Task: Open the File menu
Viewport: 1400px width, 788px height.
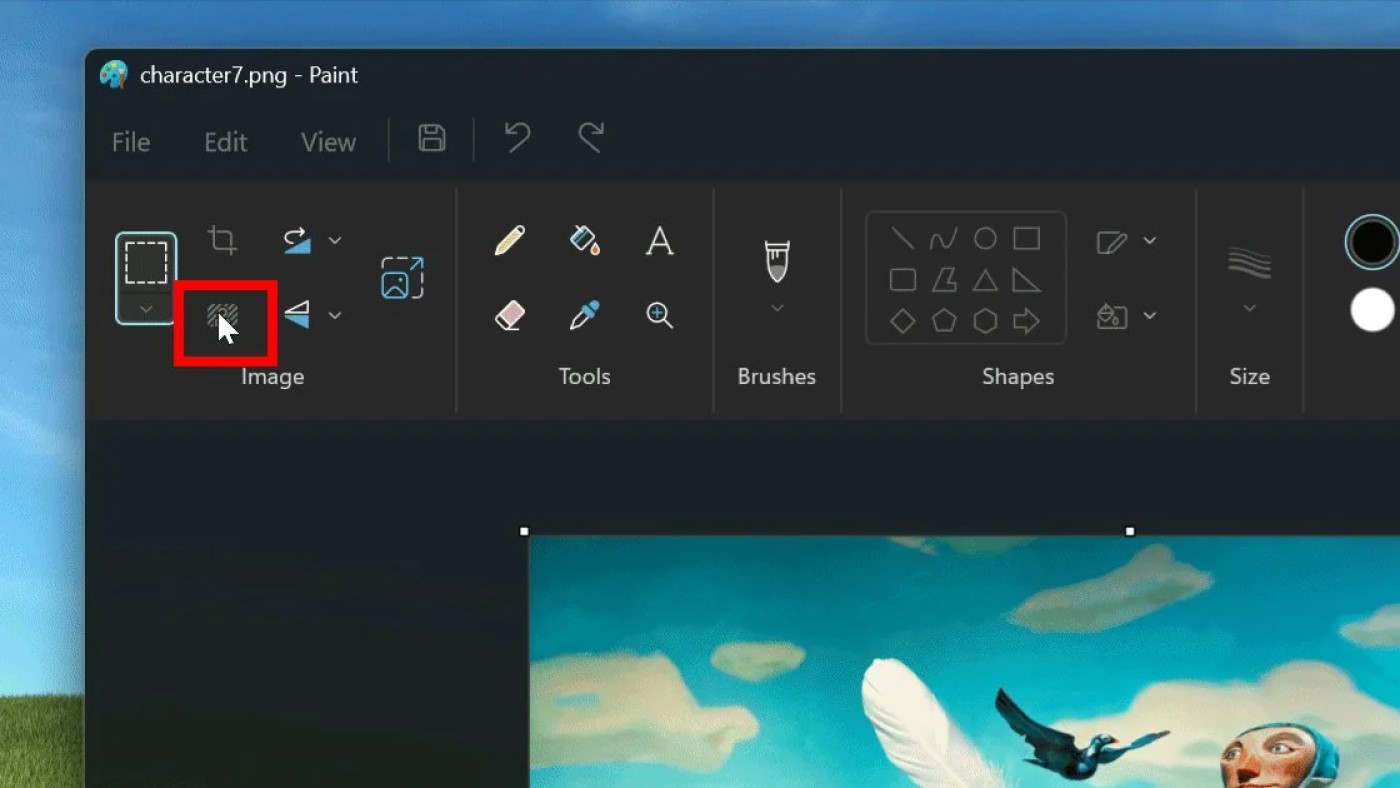Action: 130,142
